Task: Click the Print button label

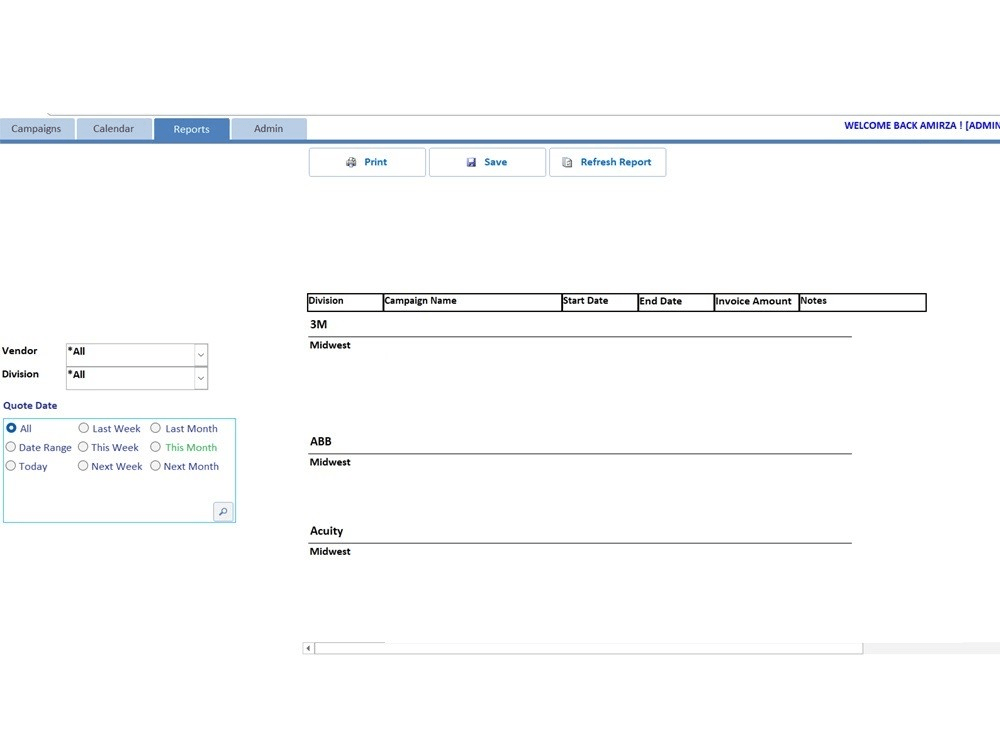Action: click(376, 162)
